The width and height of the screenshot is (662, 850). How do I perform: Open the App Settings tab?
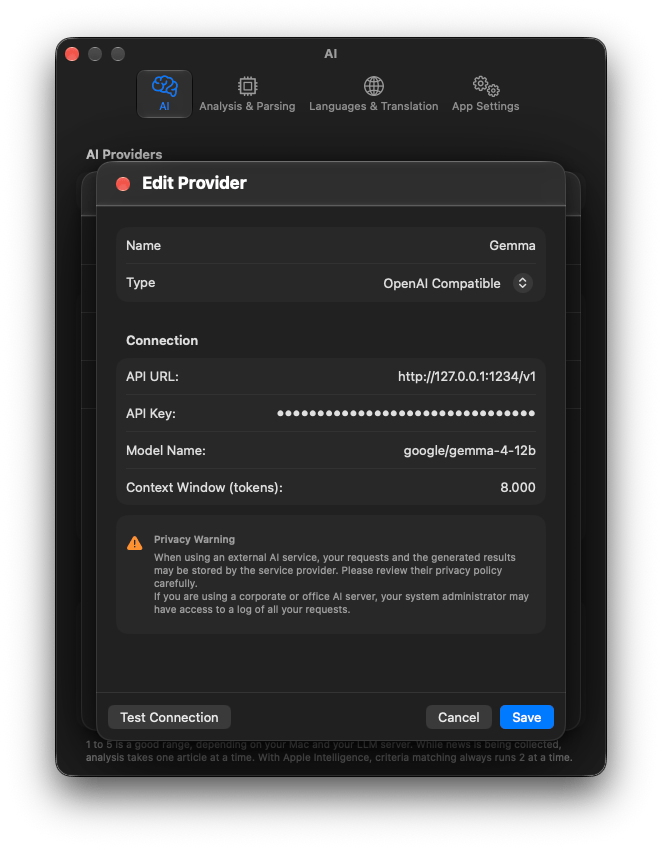tap(486, 94)
